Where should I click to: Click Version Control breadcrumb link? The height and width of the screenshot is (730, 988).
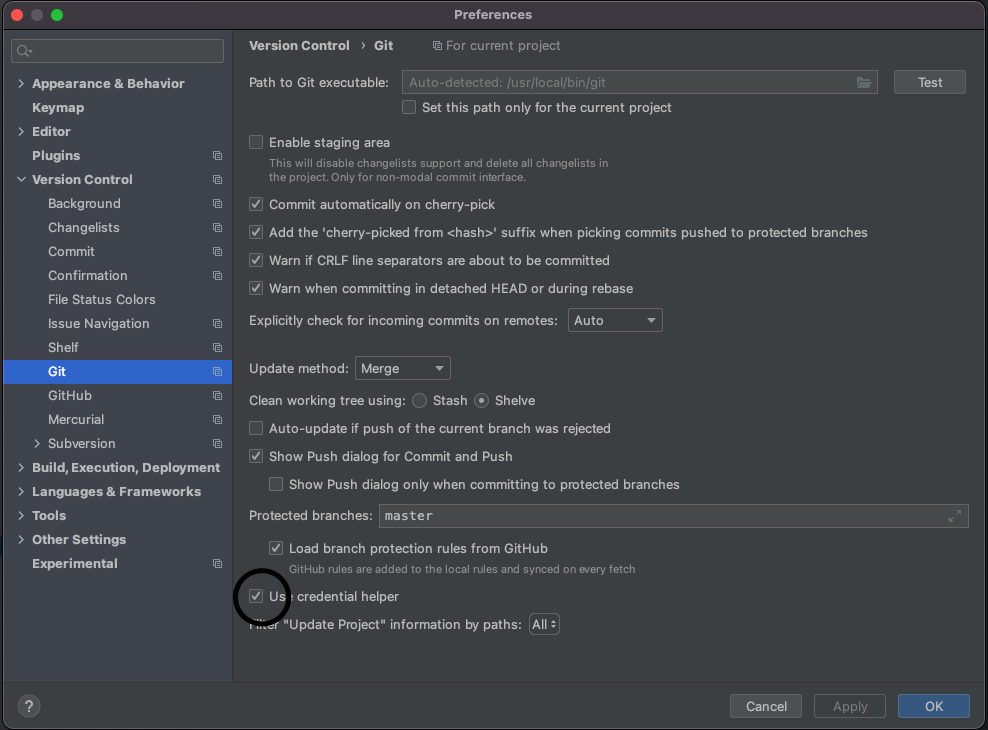point(299,45)
